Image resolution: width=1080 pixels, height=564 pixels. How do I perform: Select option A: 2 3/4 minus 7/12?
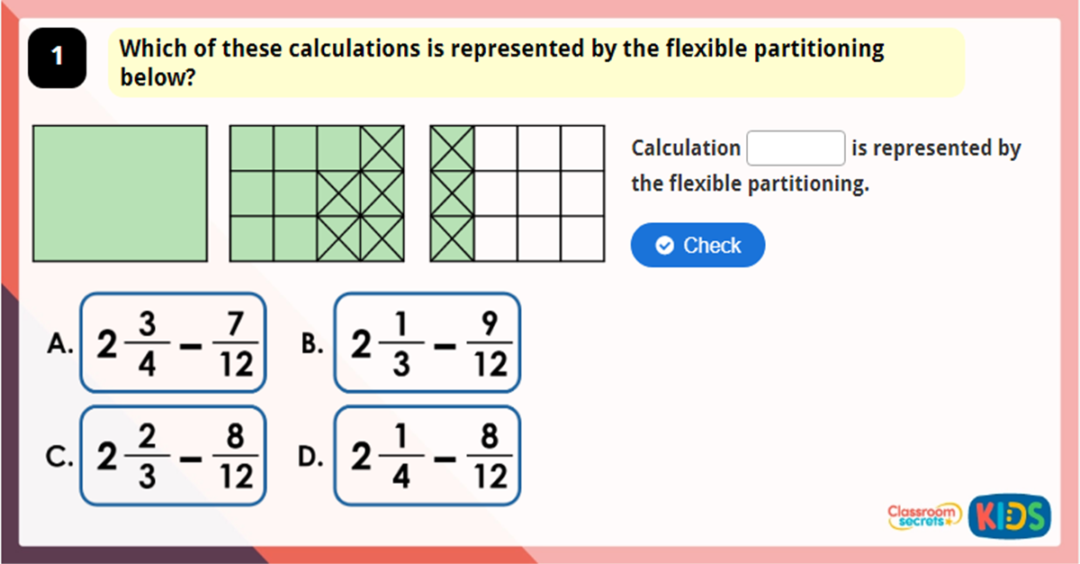click(x=173, y=343)
